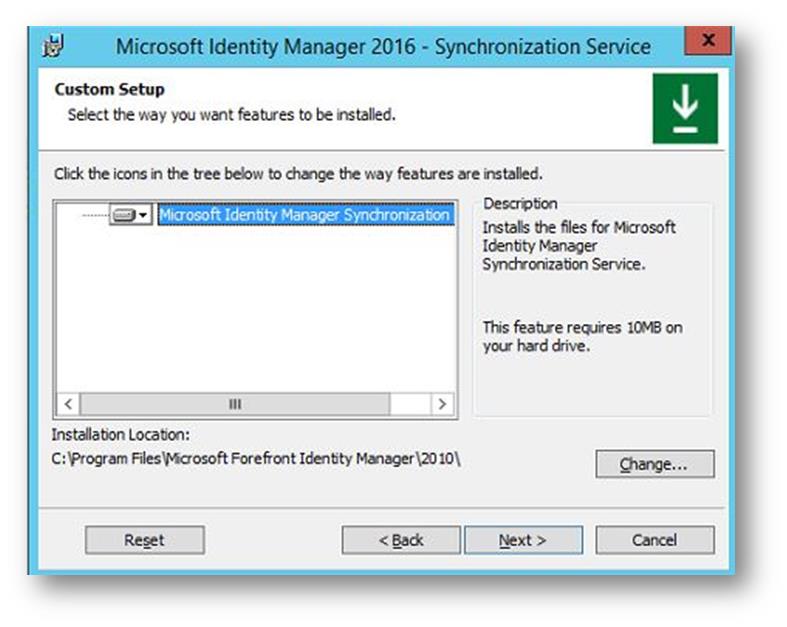Click the installer icon in the title bar
Viewport: 787px width, 627px height.
[54, 46]
